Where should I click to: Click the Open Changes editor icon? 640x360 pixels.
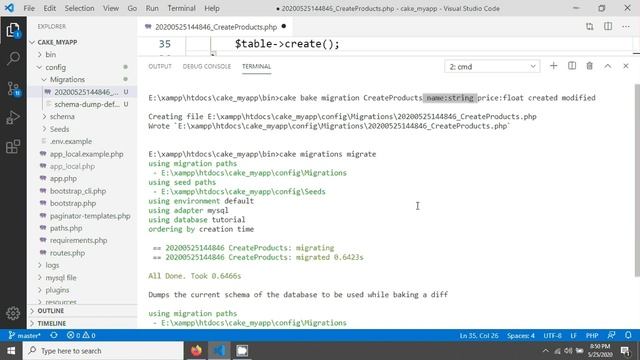point(589,27)
